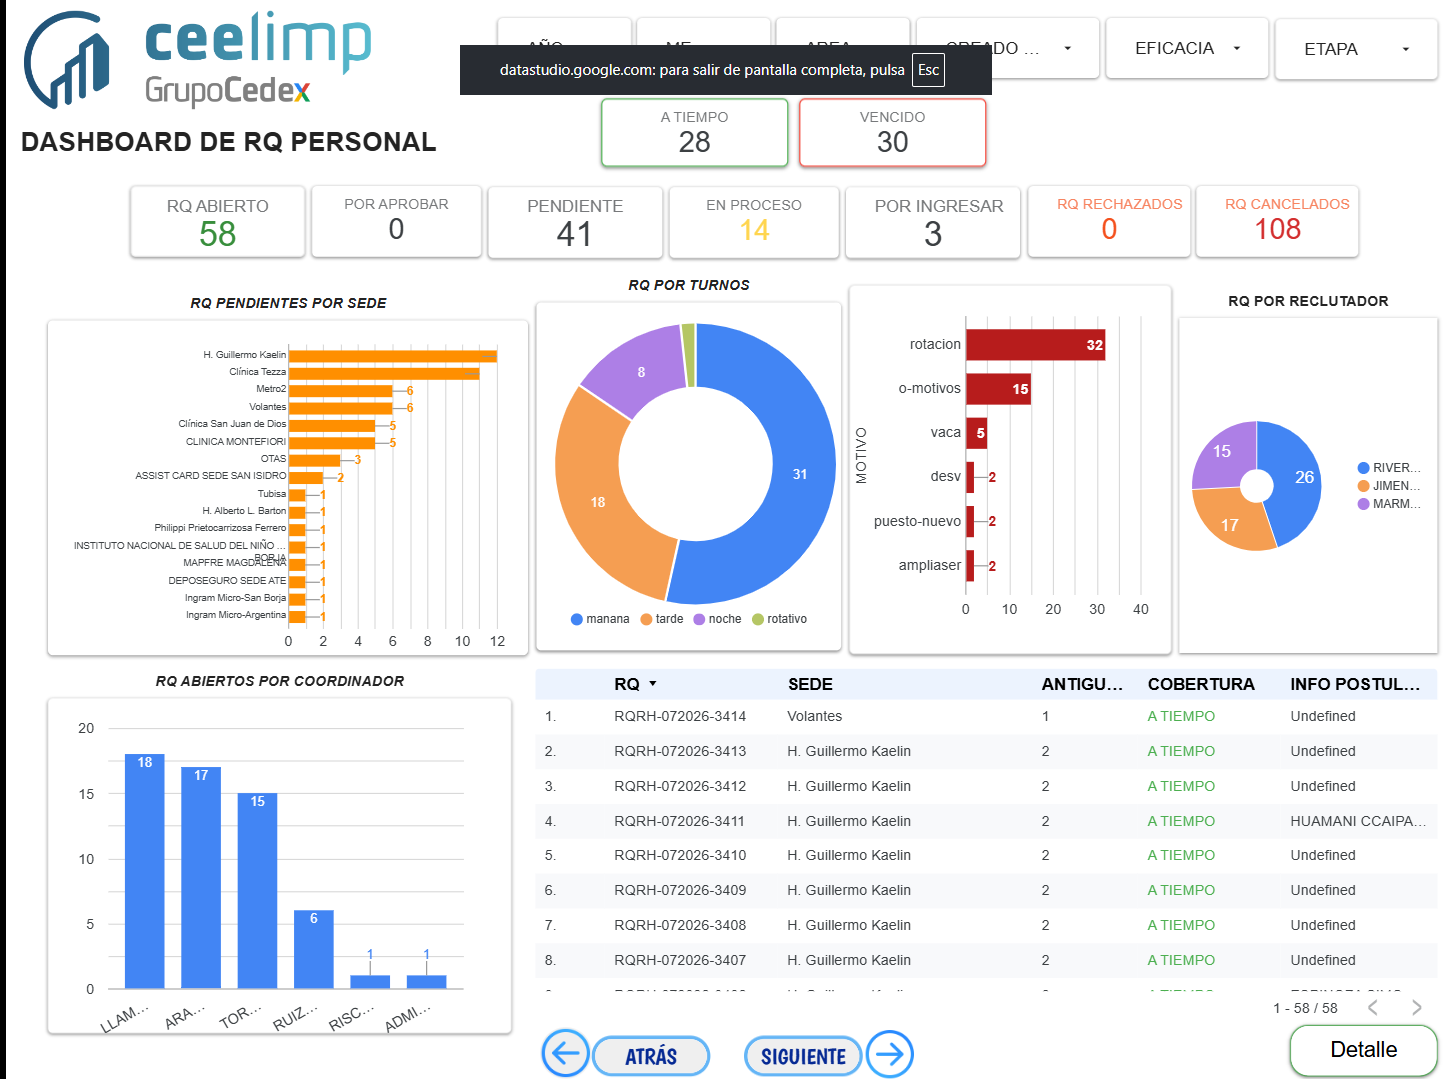The width and height of the screenshot is (1446, 1079).
Task: Click the blue donut segment labeled 31
Action: click(x=800, y=474)
